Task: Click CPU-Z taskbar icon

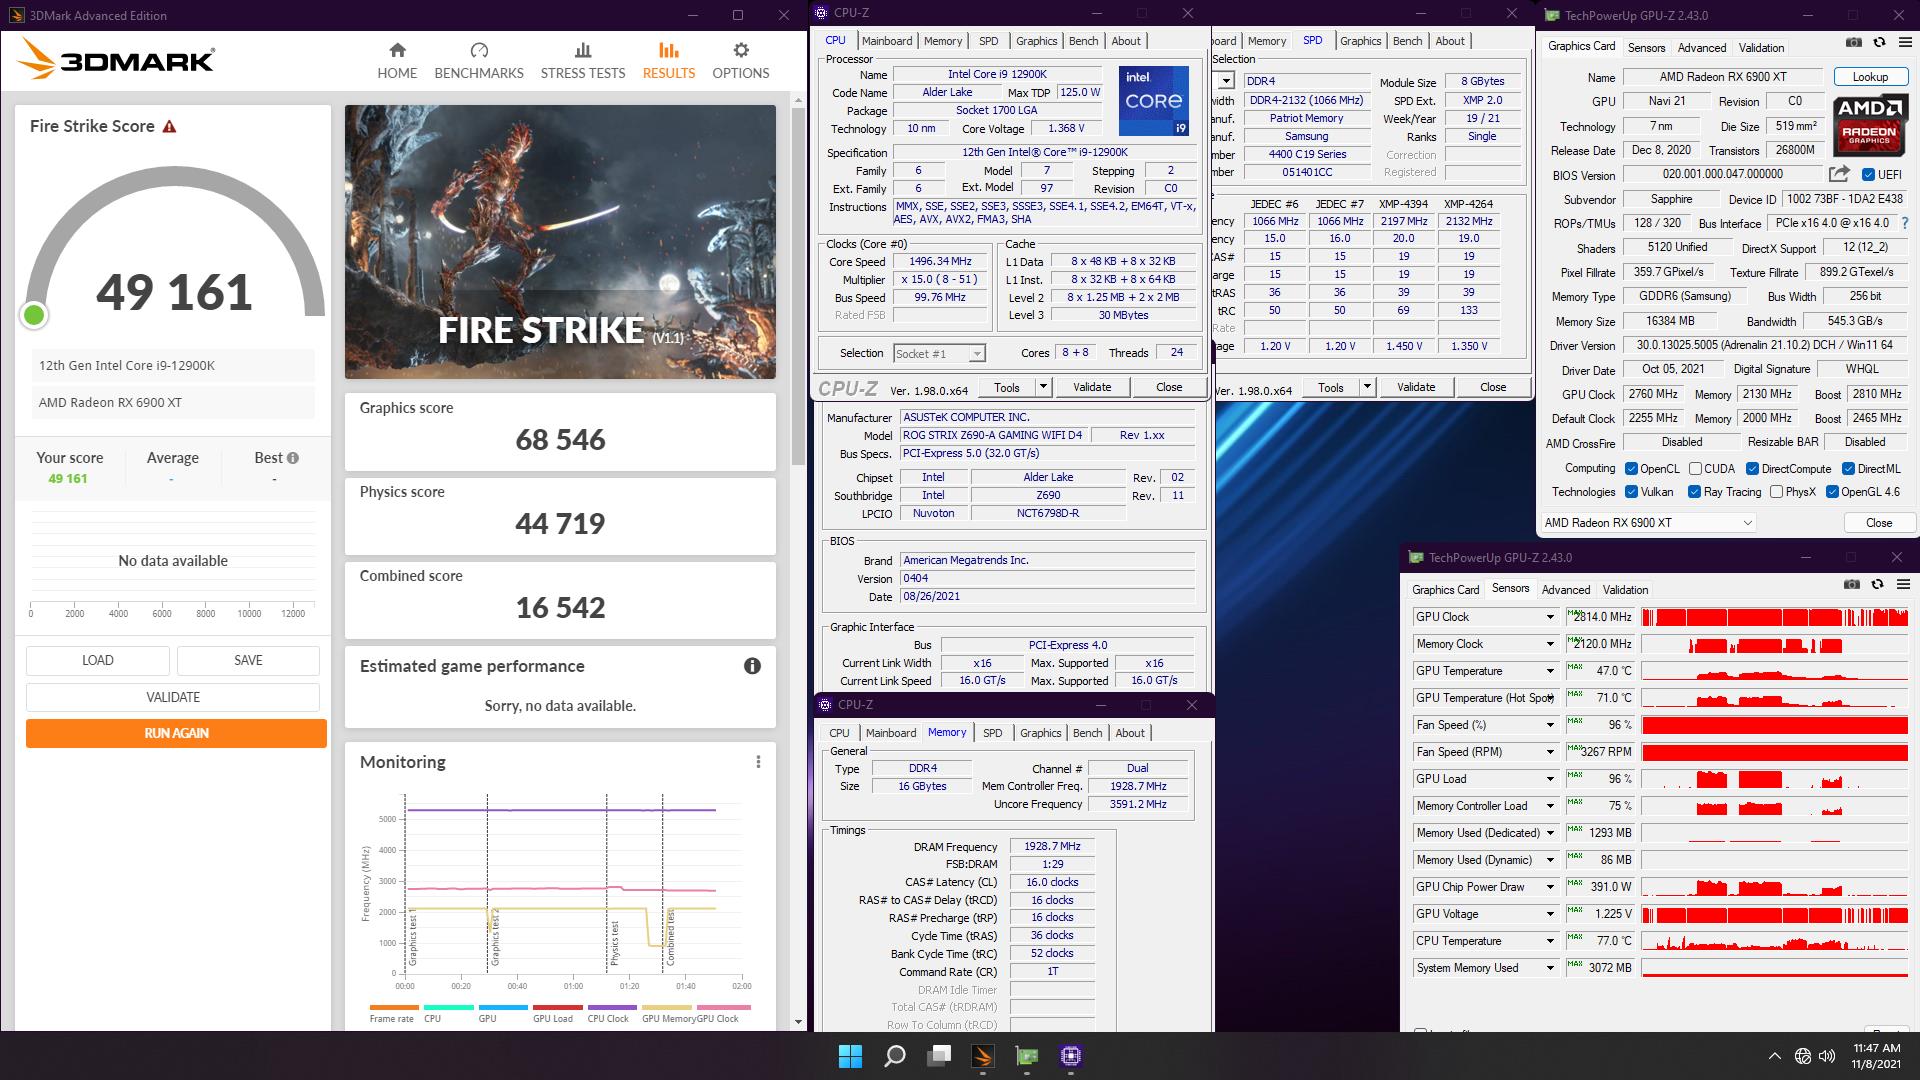Action: pos(1071,1056)
